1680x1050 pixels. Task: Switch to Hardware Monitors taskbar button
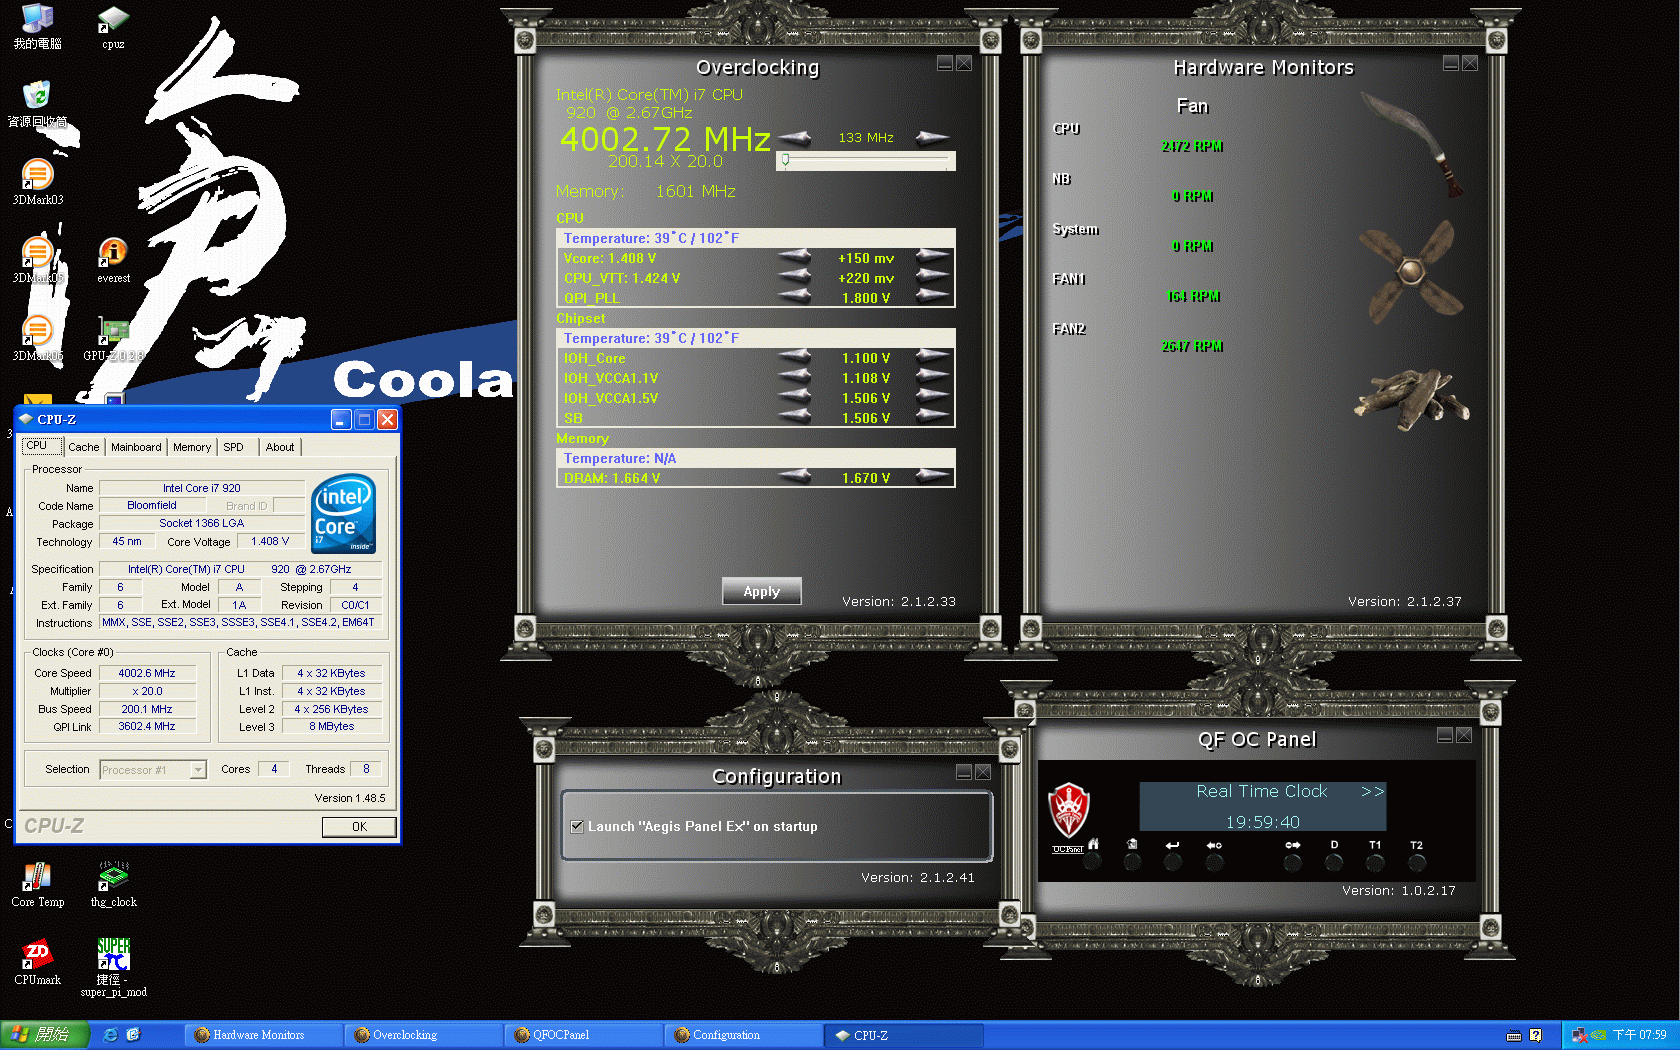[x=263, y=1035]
